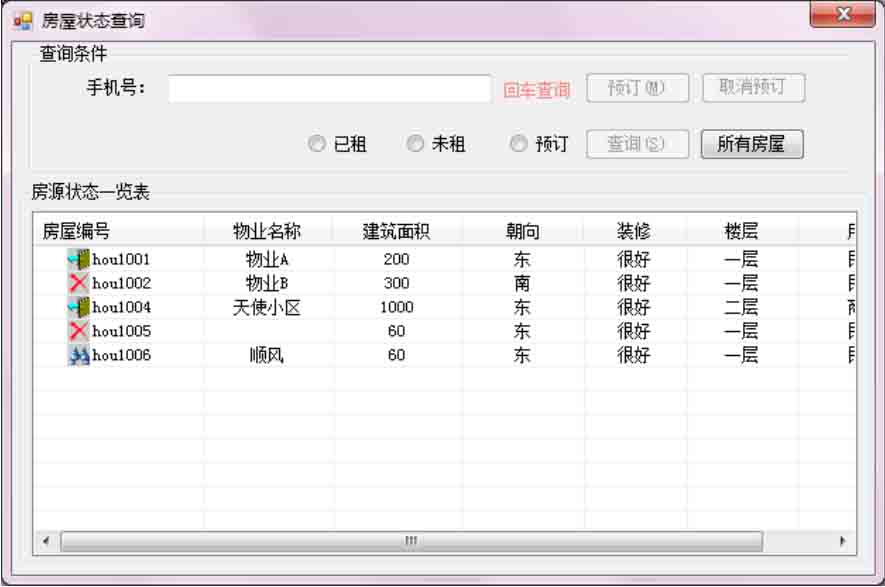The height and width of the screenshot is (587, 885).
Task: Click the 预订(M) button
Action: point(637,88)
